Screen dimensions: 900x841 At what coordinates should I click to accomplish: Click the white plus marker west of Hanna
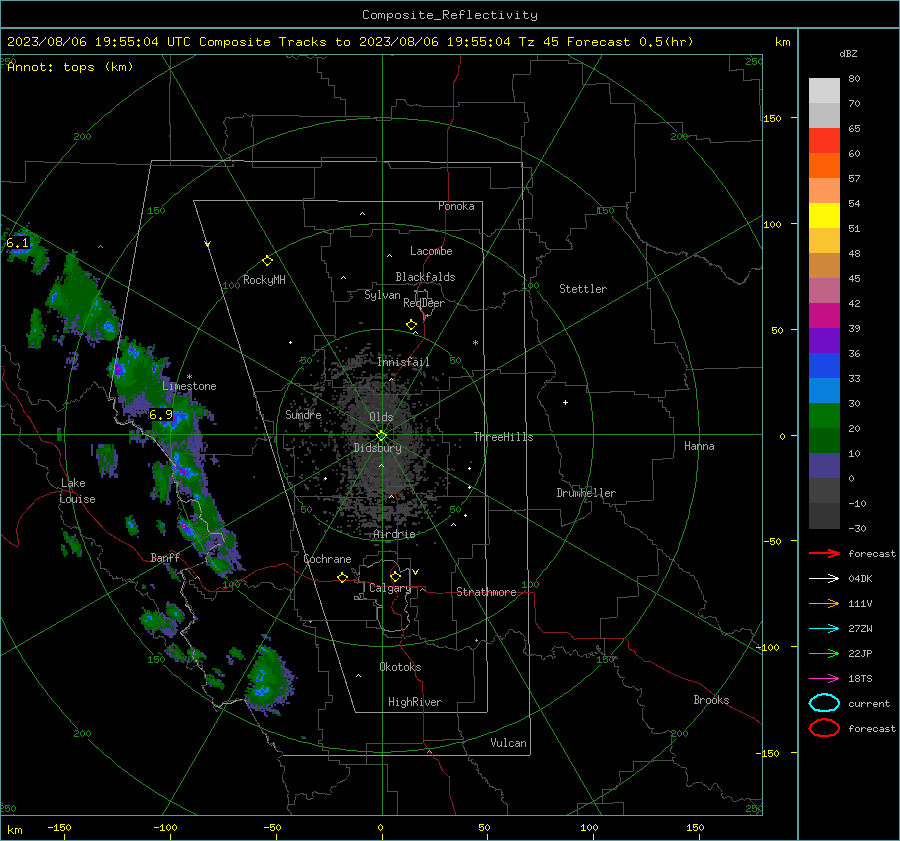coord(565,402)
